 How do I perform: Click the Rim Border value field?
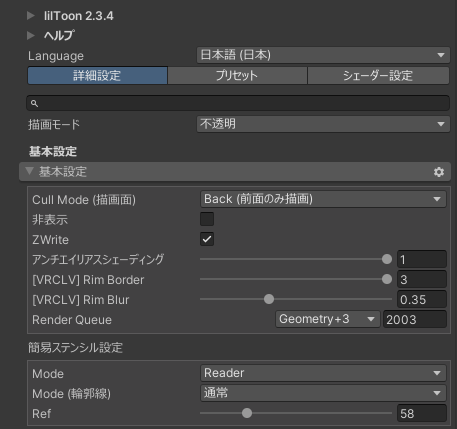(x=422, y=279)
